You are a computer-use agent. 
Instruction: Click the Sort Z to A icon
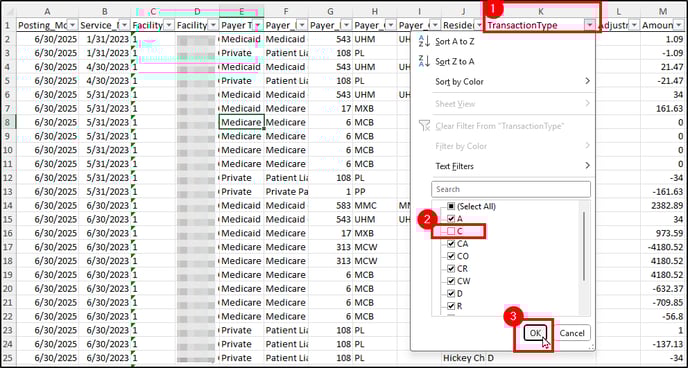click(424, 61)
